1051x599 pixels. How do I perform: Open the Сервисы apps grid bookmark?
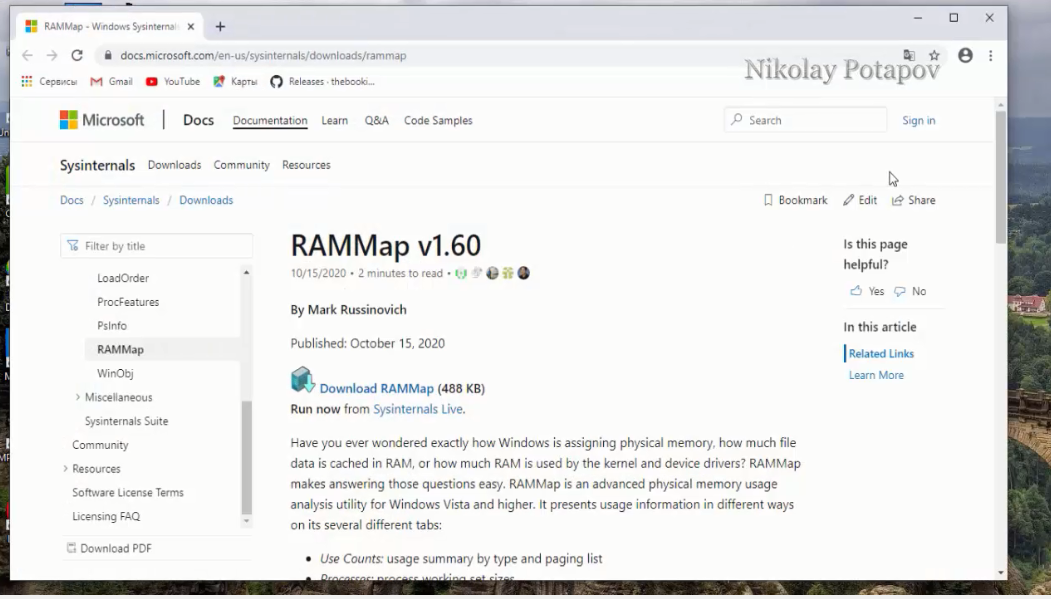[49, 82]
